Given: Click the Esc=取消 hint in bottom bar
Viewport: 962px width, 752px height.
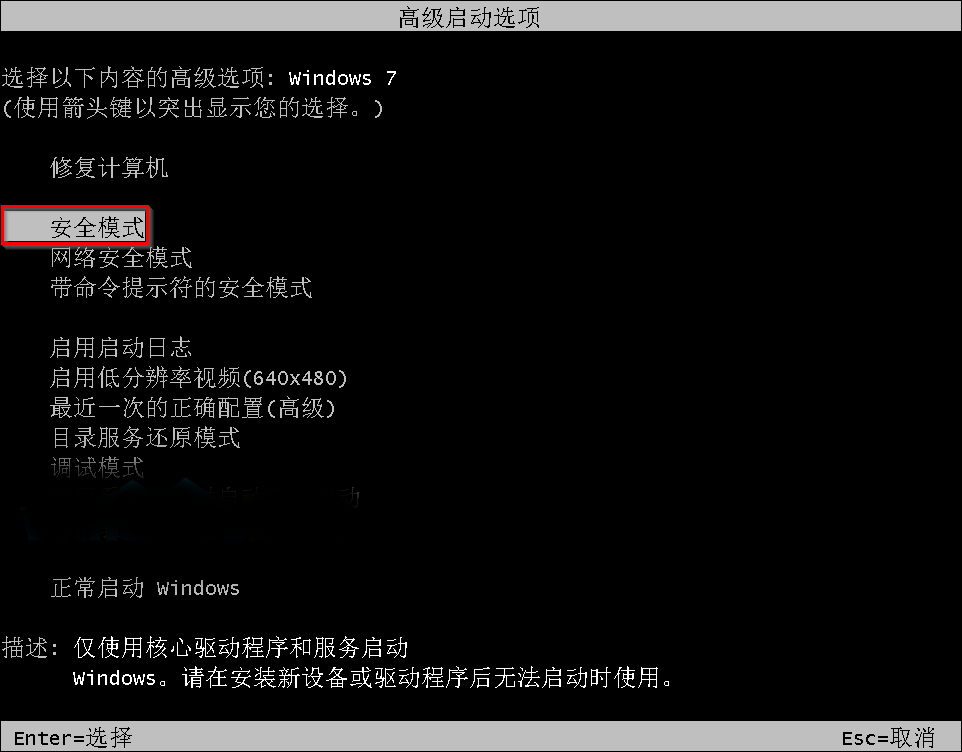Looking at the screenshot, I should tap(888, 737).
